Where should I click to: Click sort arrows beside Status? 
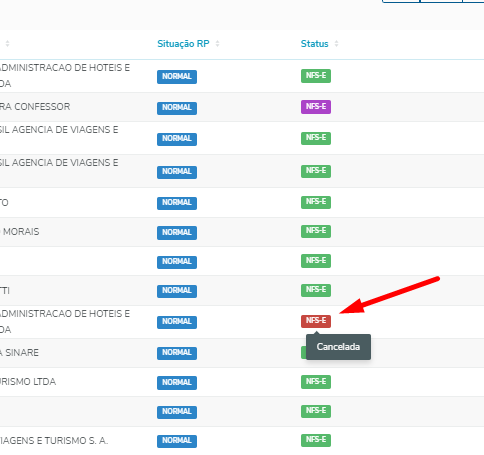tap(336, 44)
